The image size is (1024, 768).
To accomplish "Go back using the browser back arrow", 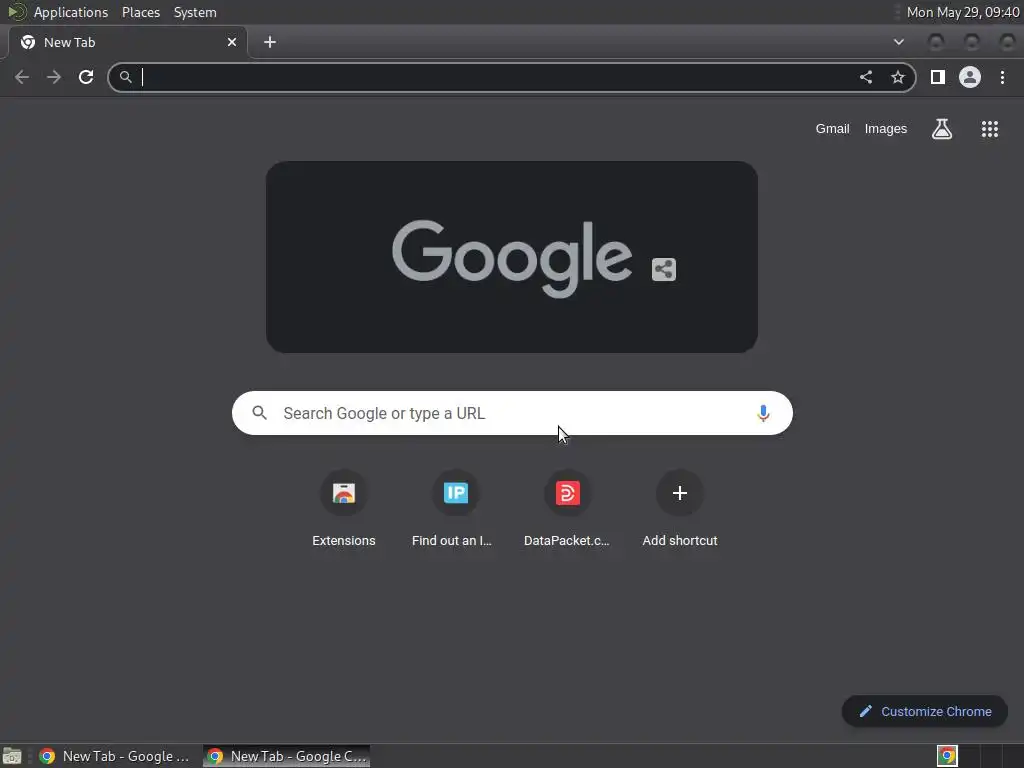I will click(x=22, y=77).
